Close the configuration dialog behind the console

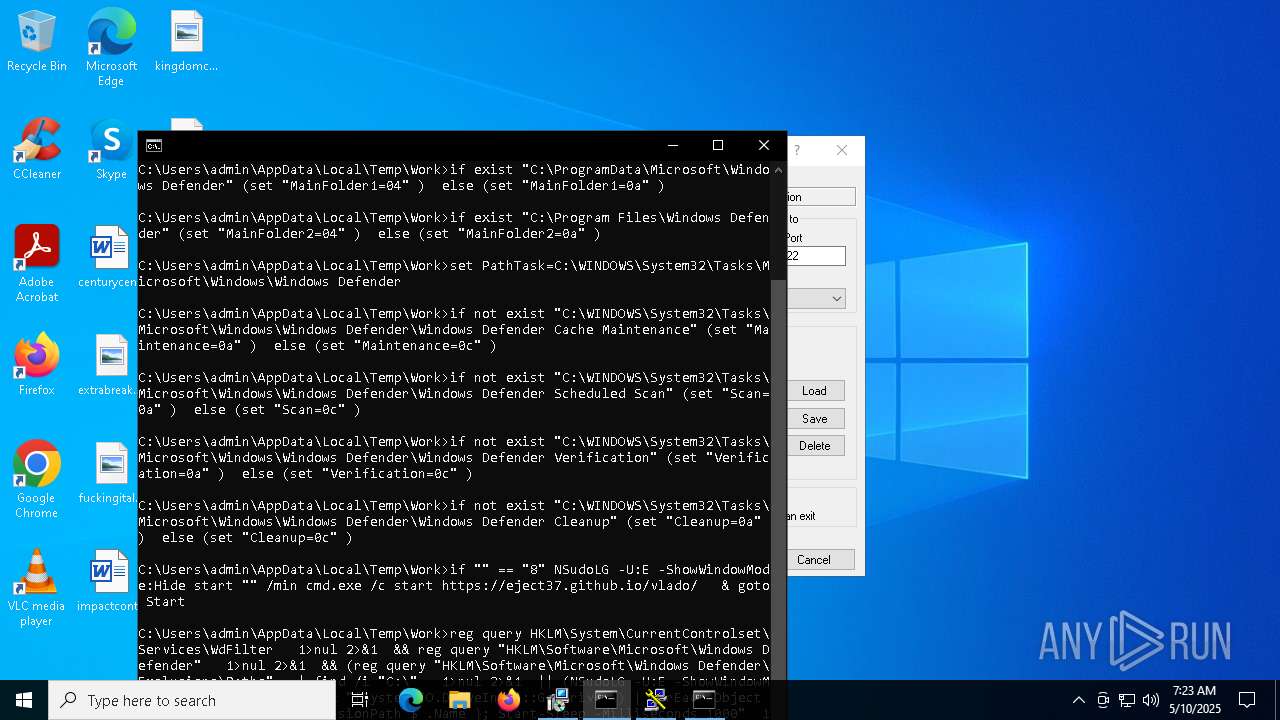(x=842, y=150)
